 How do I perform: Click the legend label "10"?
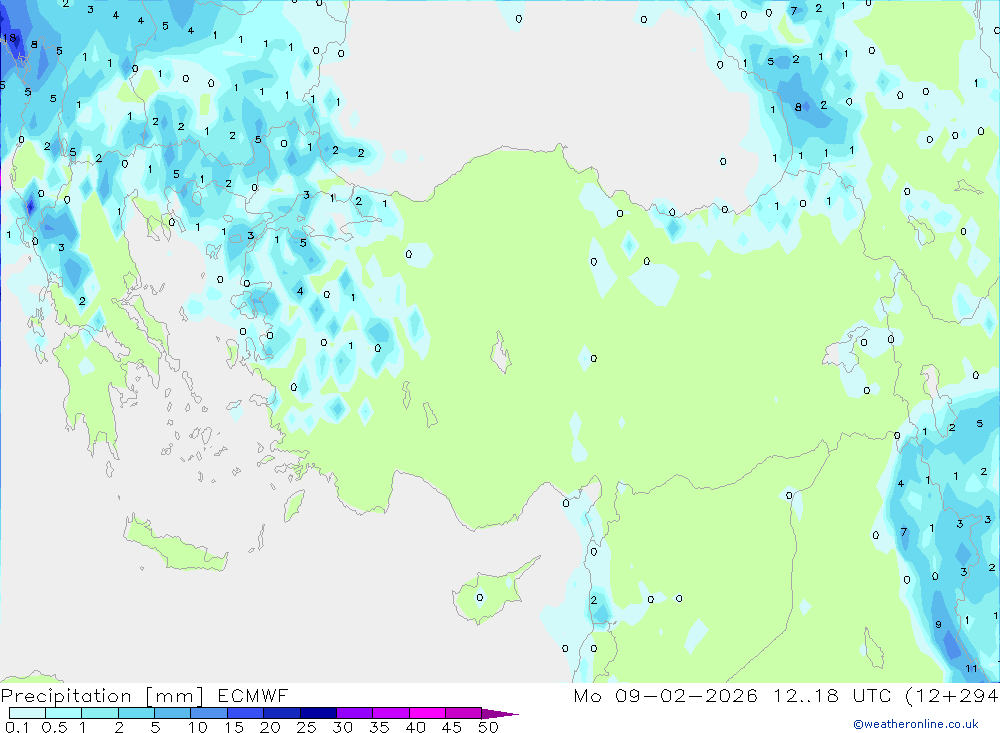[197, 727]
